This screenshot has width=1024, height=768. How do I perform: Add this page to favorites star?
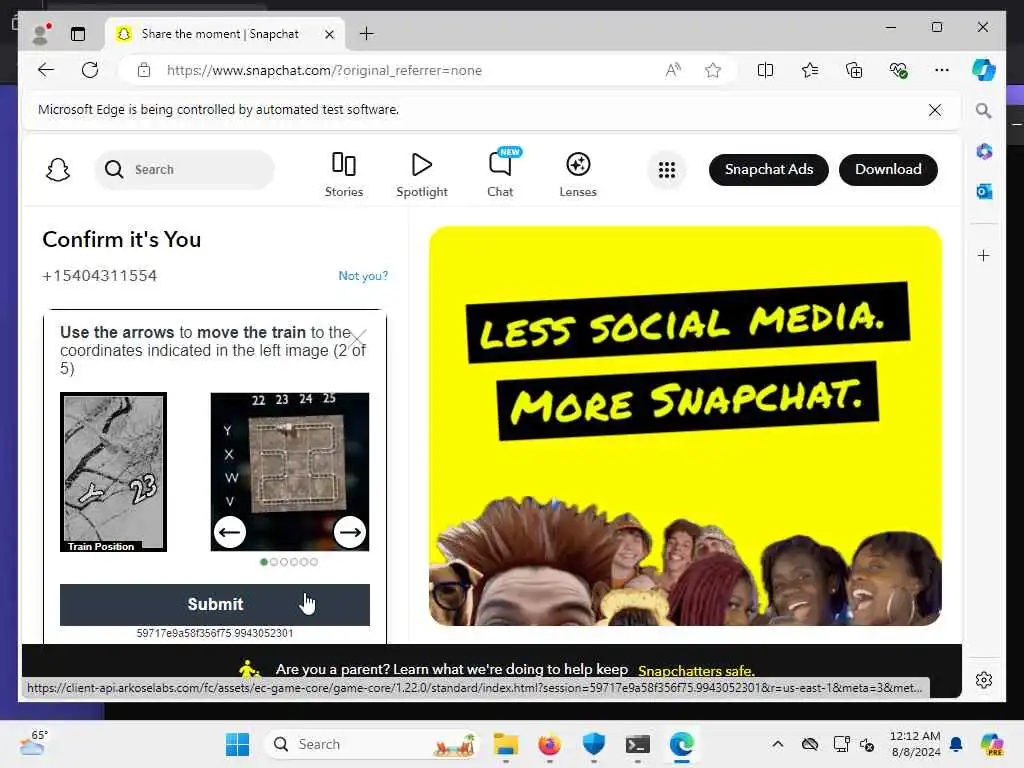713,70
